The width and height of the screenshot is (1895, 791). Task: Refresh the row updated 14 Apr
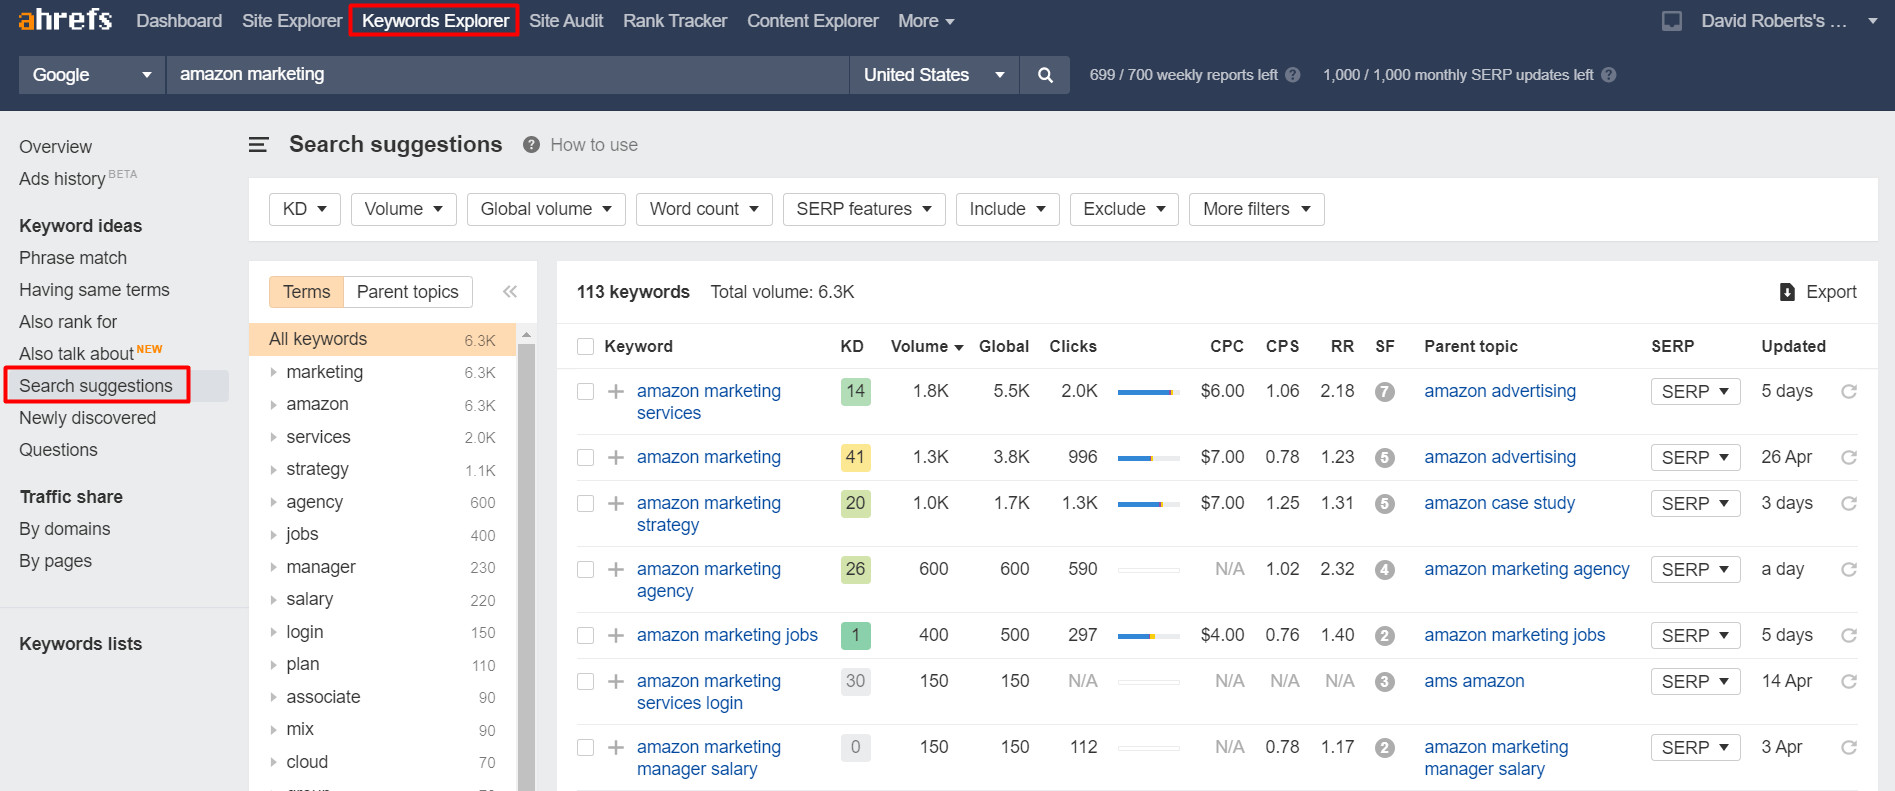[1849, 681]
